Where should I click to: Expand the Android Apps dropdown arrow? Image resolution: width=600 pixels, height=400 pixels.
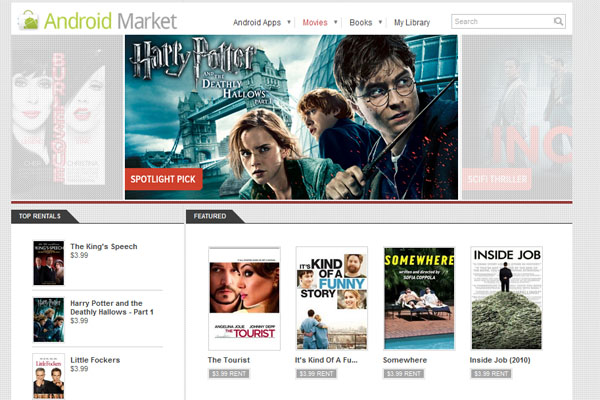(289, 21)
